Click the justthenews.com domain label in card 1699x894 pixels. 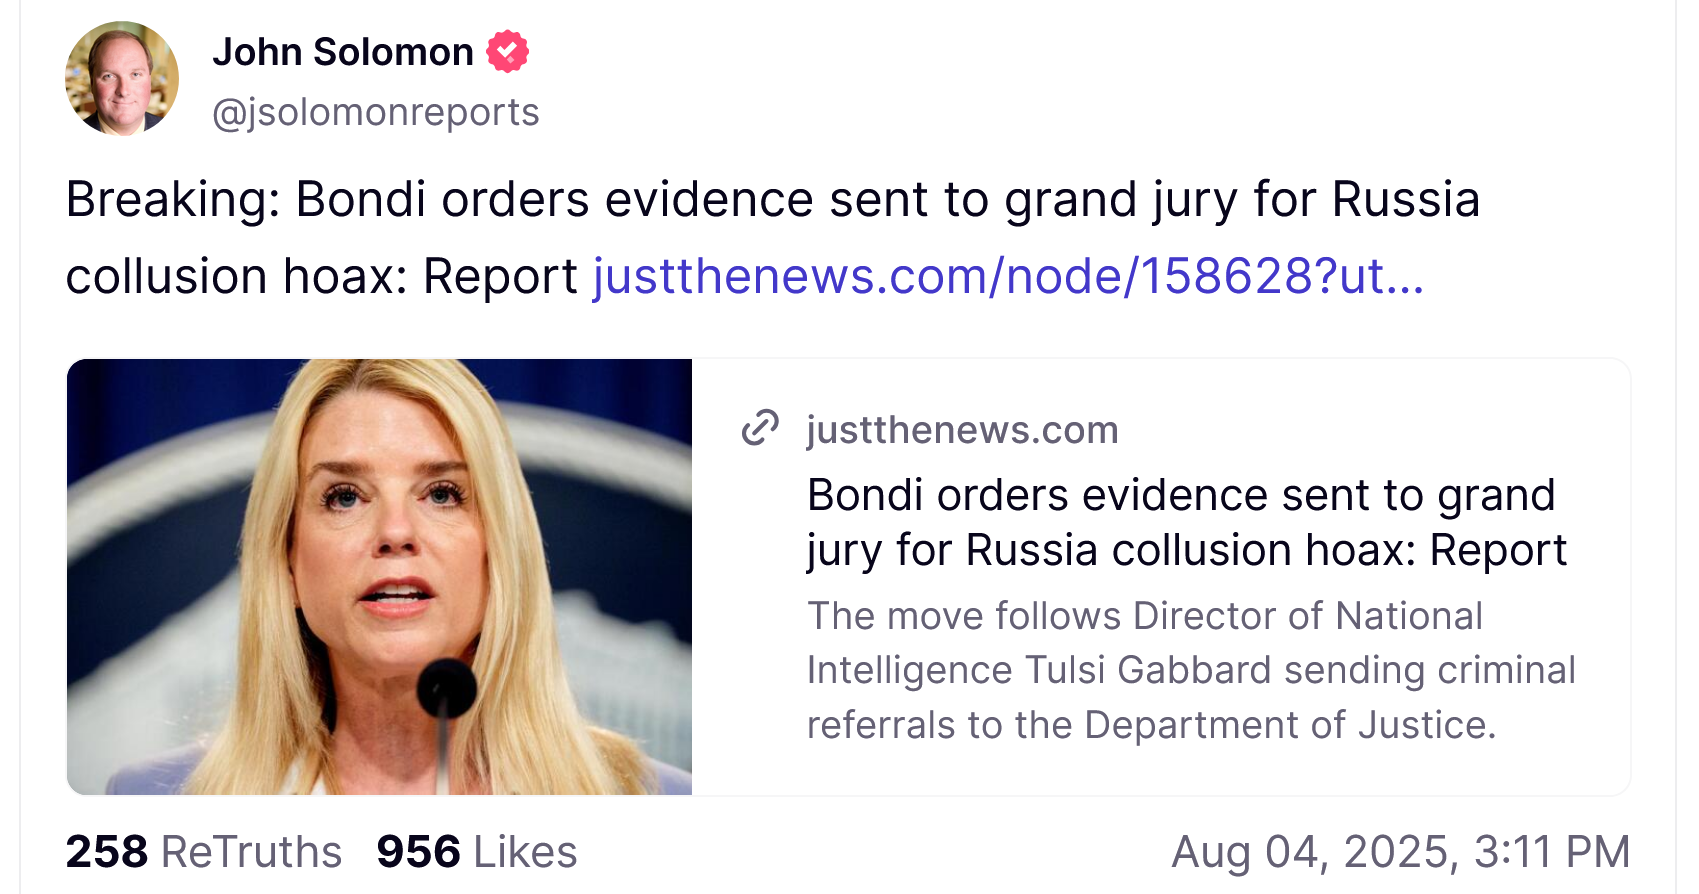coord(962,430)
